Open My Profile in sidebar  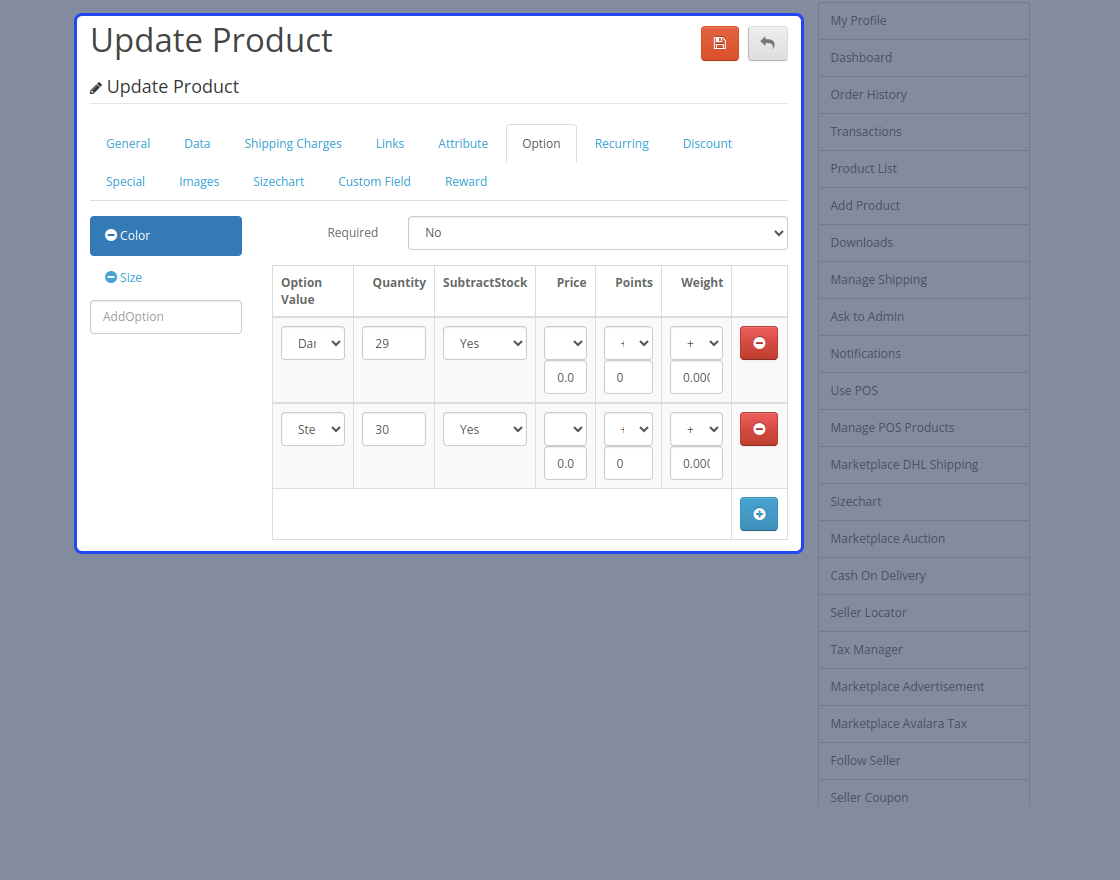coord(924,21)
